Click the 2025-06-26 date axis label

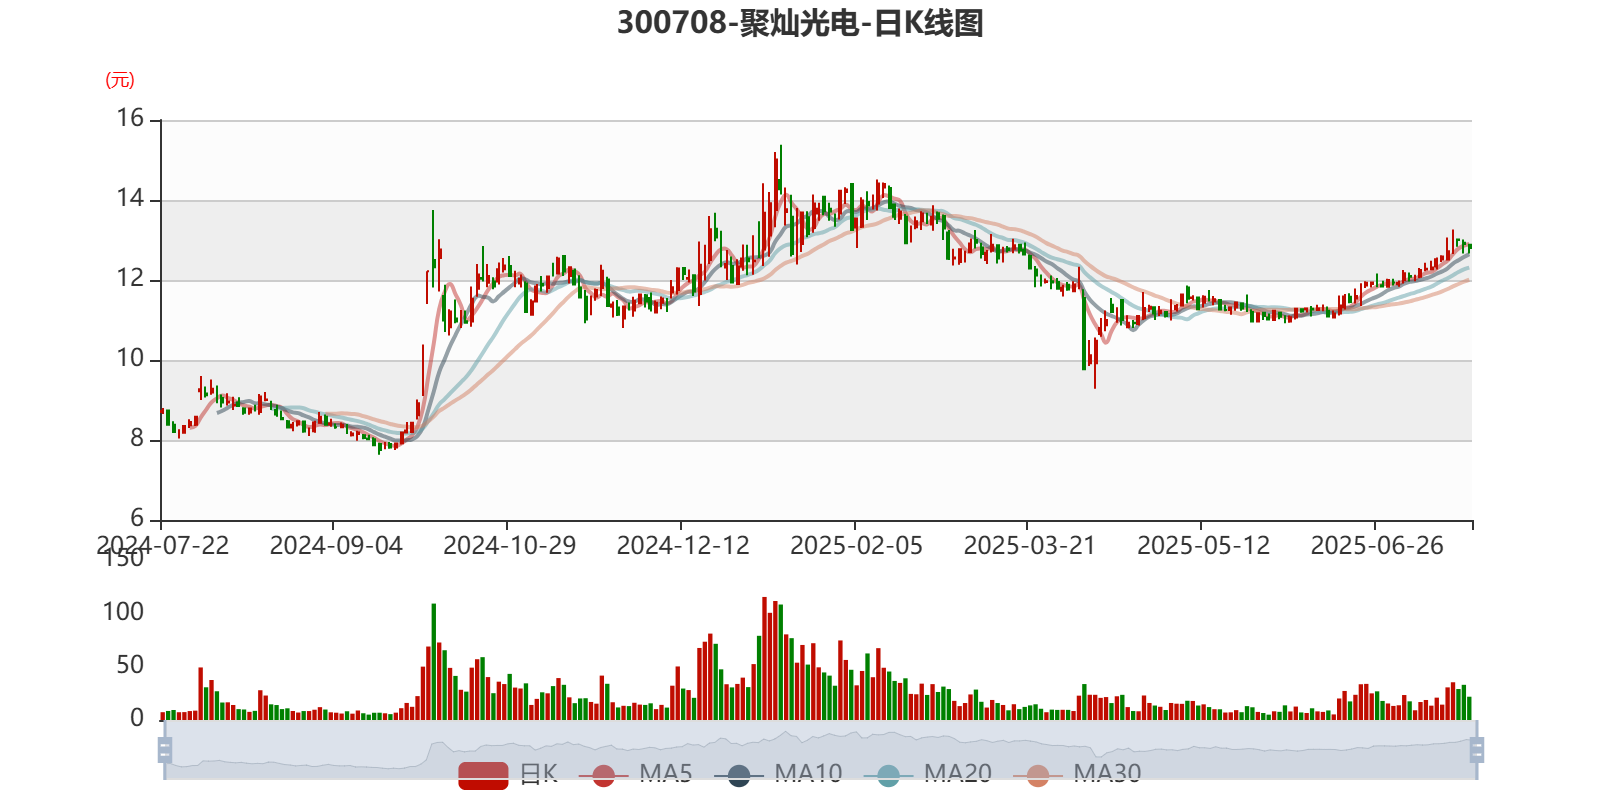click(x=1377, y=545)
